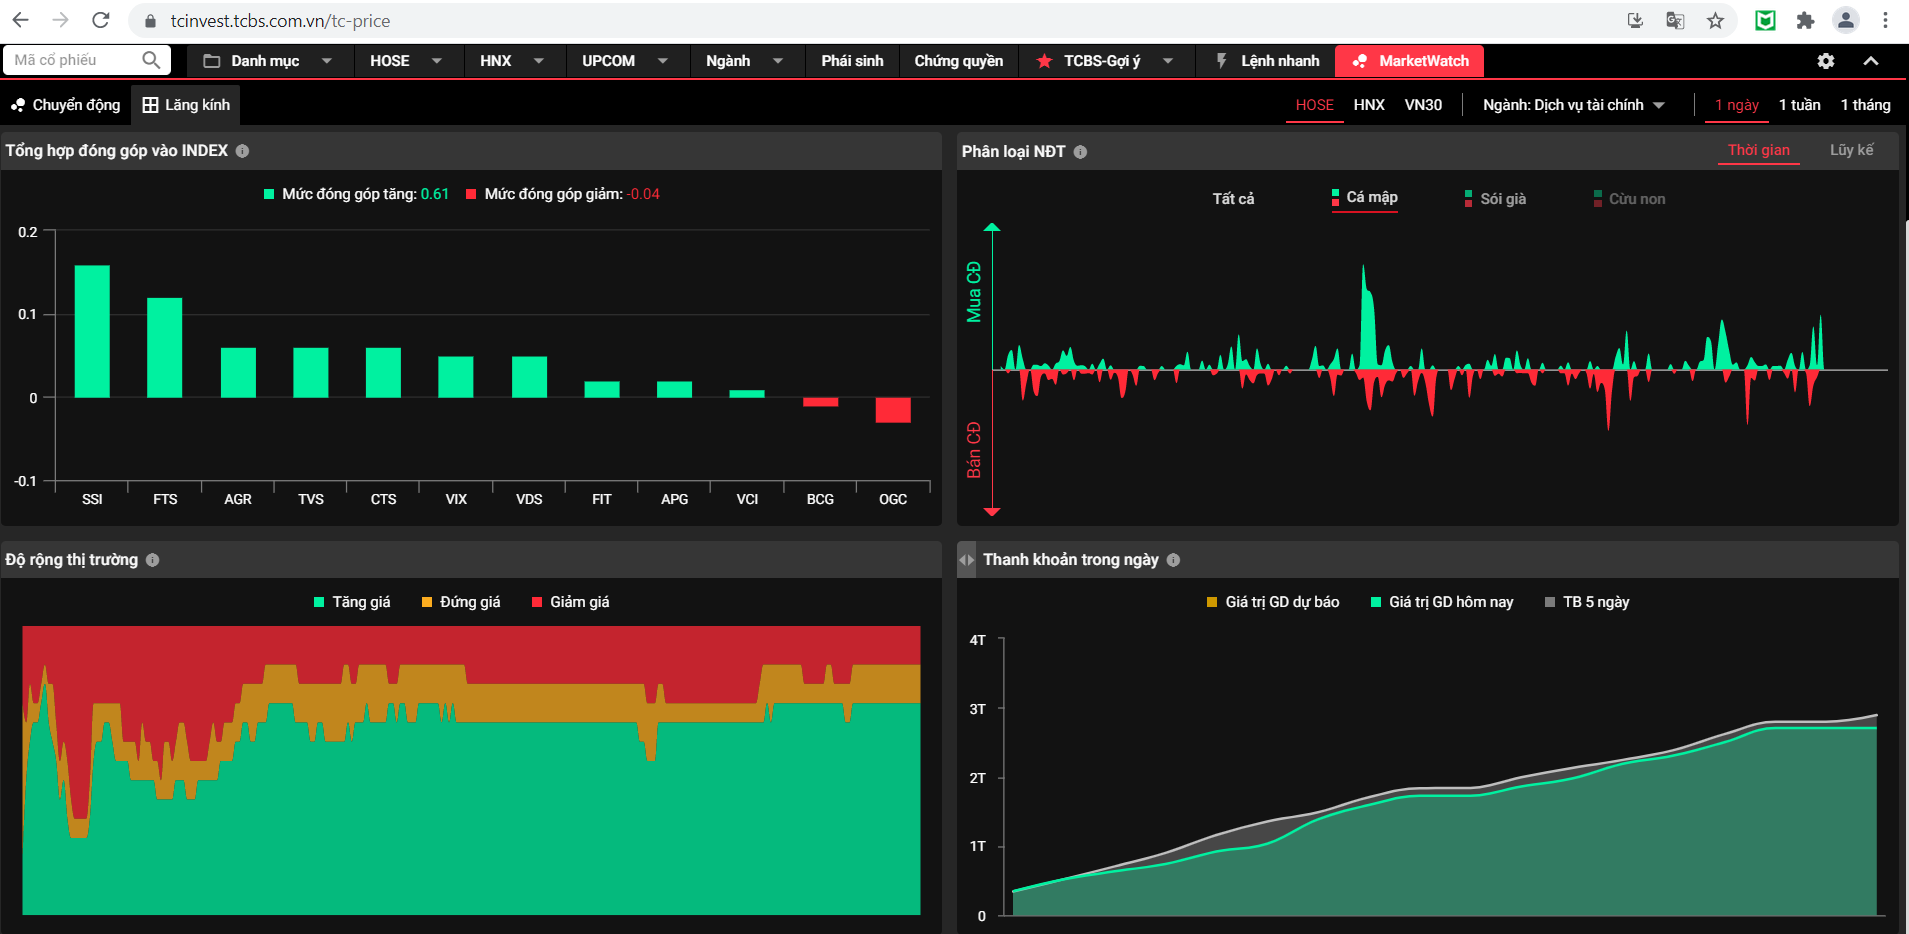This screenshot has width=1909, height=934.
Task: Open the settings gear icon
Action: pyautogui.click(x=1825, y=61)
